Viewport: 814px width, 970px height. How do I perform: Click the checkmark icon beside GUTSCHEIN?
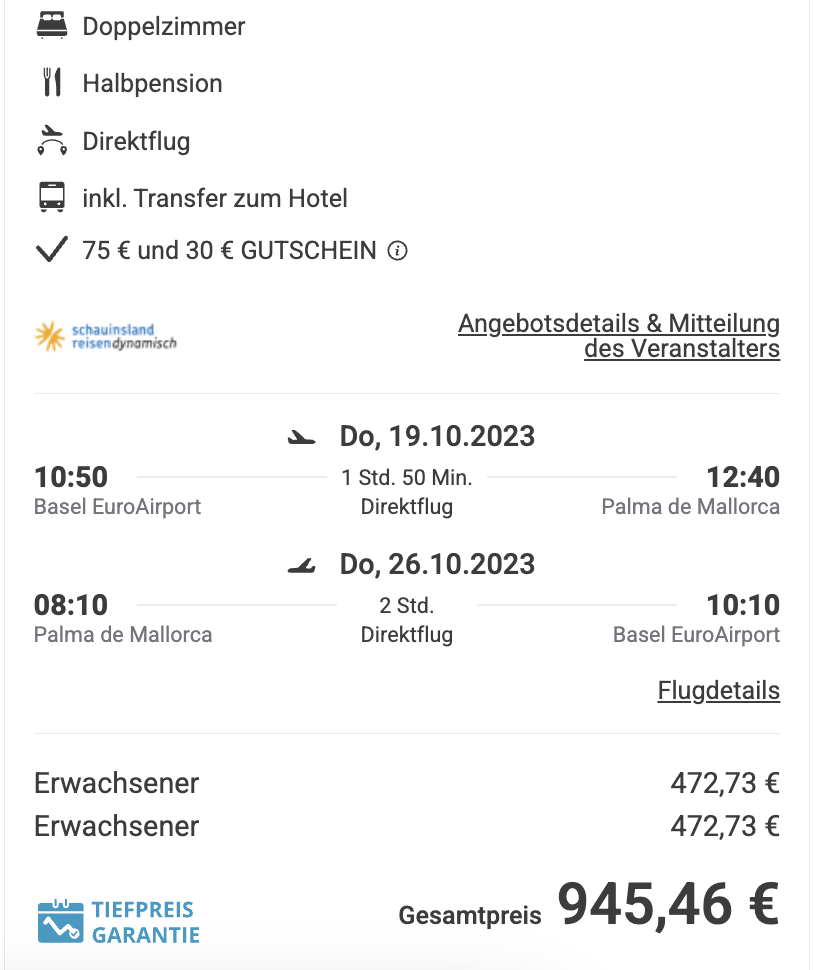click(x=51, y=250)
